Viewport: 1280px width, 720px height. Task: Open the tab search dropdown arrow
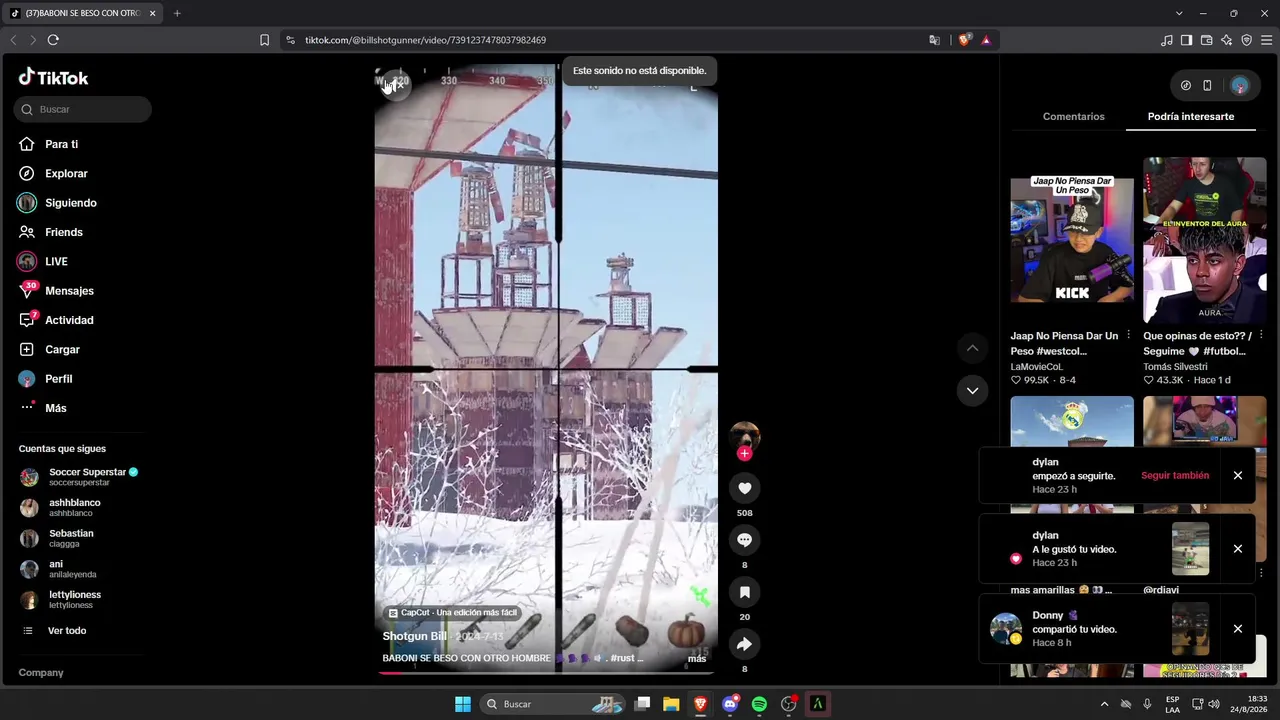click(x=1179, y=13)
